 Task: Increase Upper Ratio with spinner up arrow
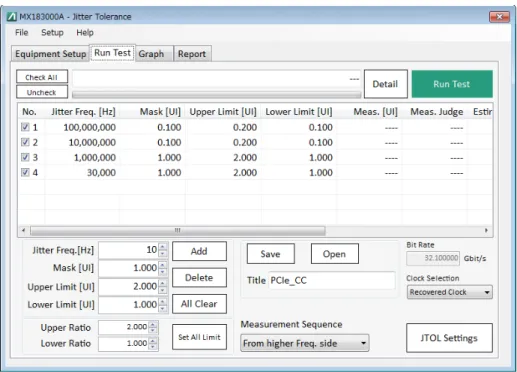[x=153, y=324]
